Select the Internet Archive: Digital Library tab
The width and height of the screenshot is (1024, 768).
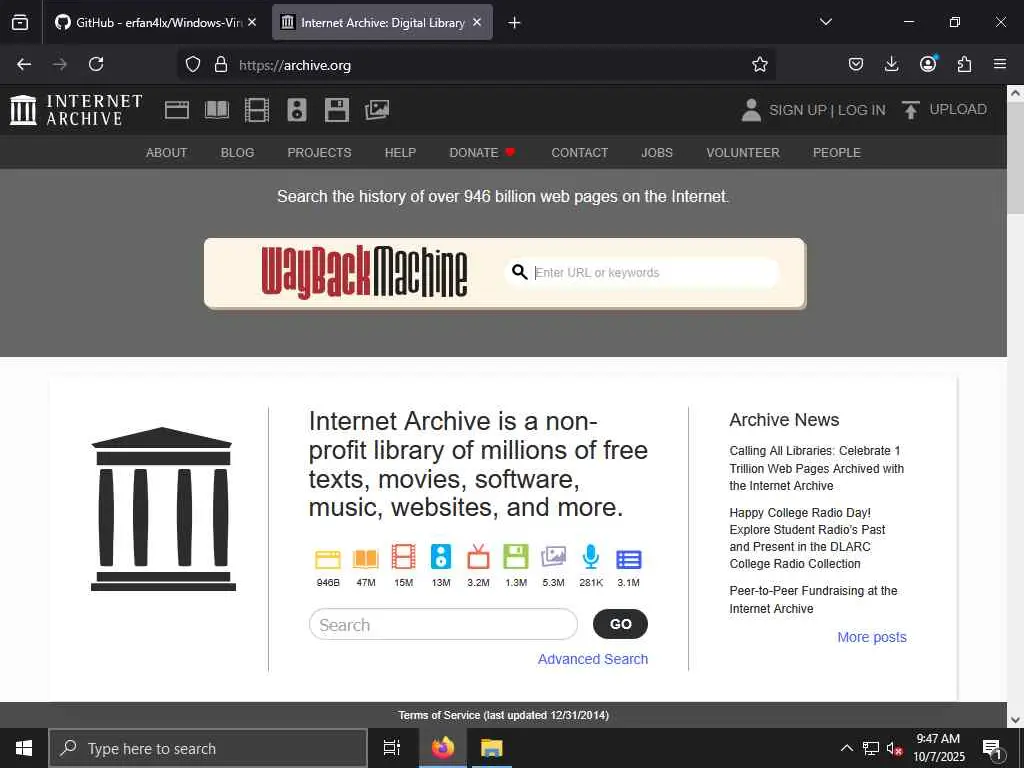[x=382, y=22]
